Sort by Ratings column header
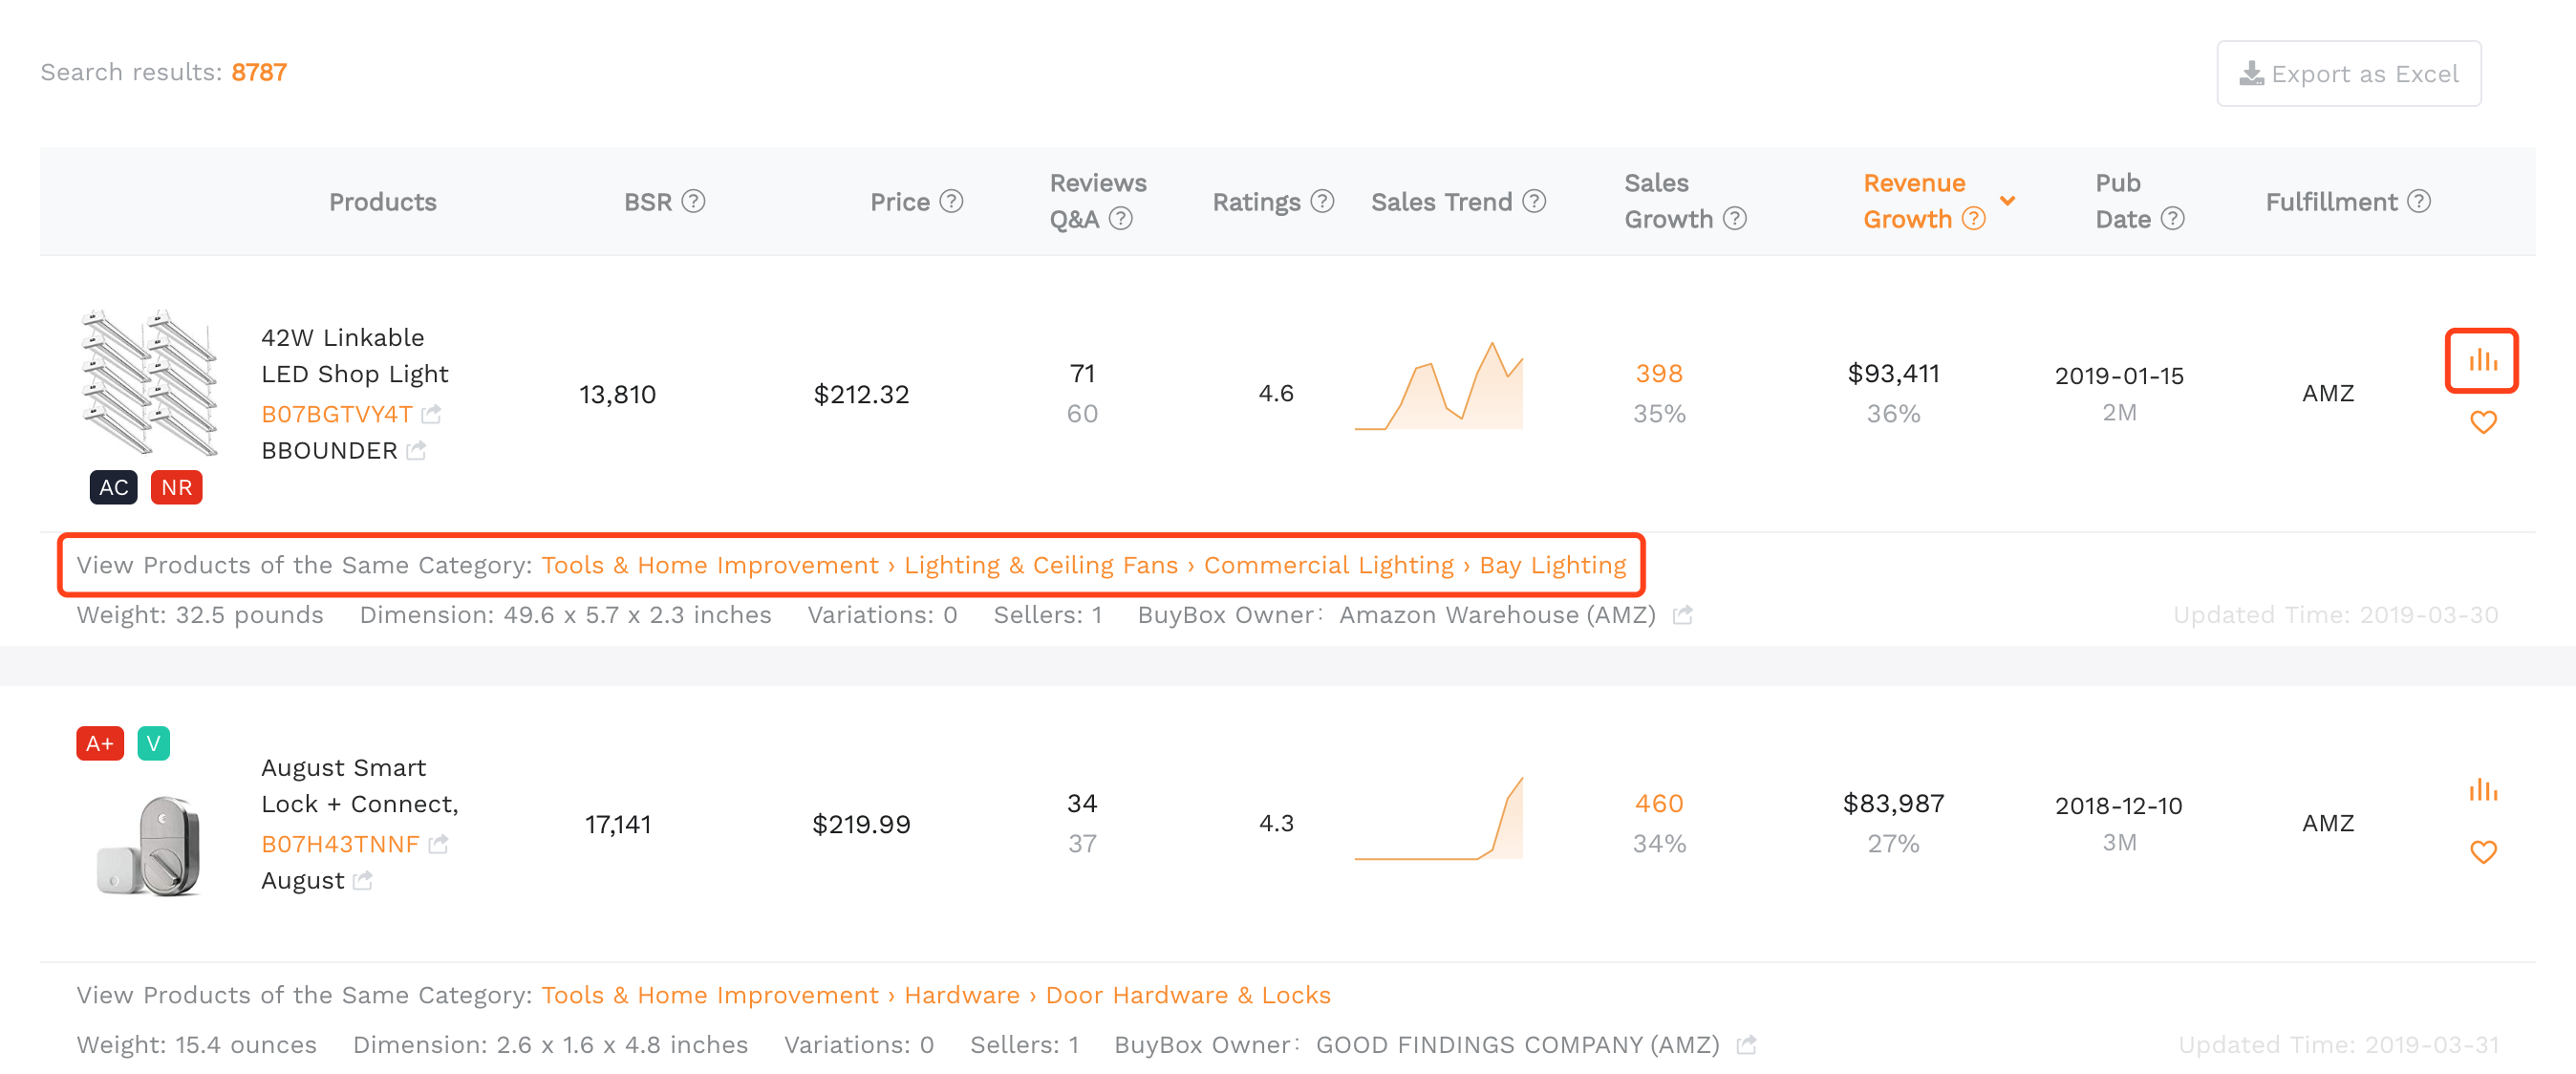 coord(1256,202)
